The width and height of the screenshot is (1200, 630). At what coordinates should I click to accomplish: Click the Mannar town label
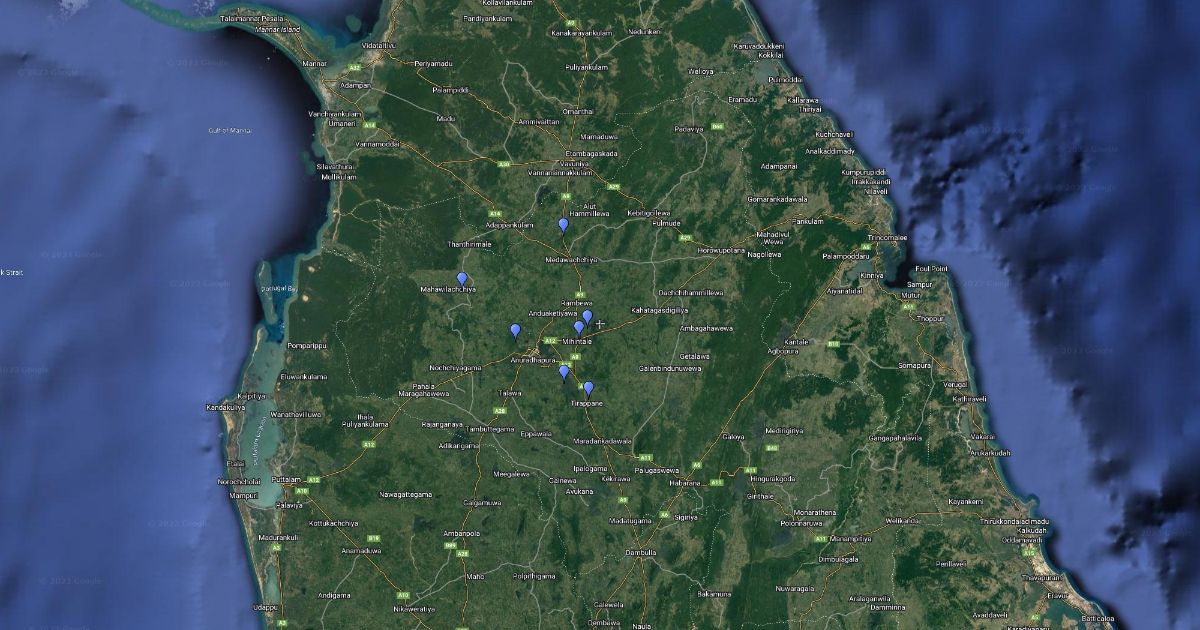click(314, 63)
